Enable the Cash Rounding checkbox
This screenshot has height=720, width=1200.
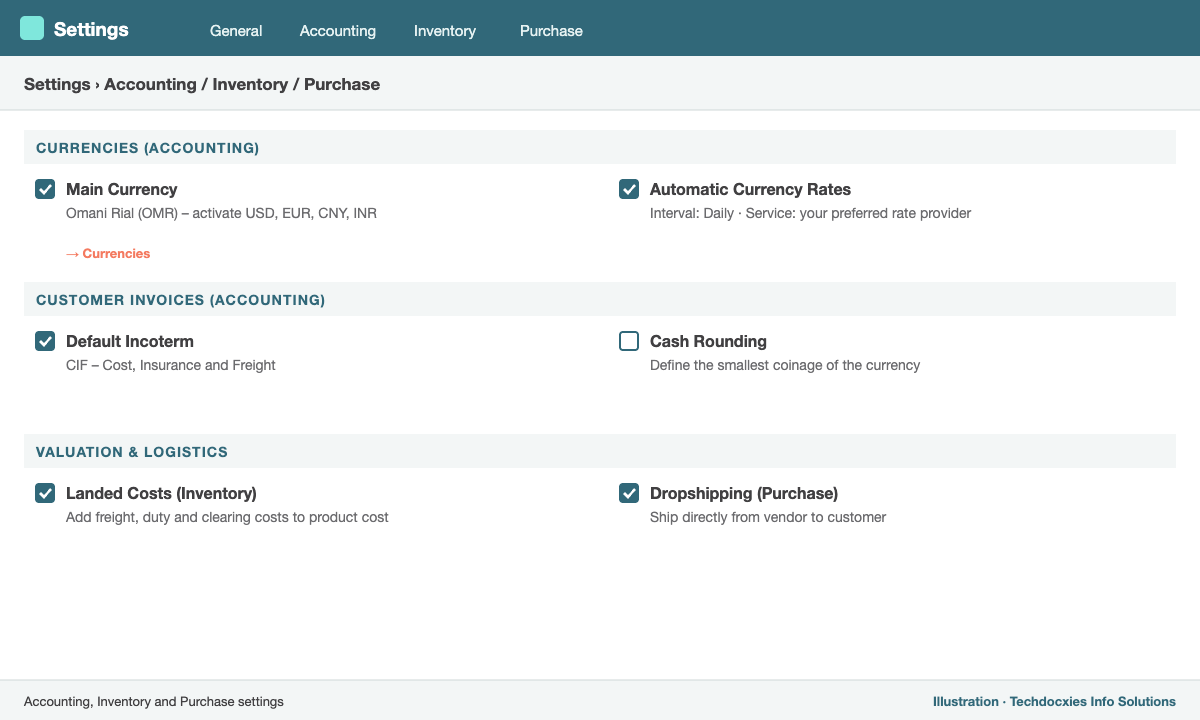pos(629,341)
